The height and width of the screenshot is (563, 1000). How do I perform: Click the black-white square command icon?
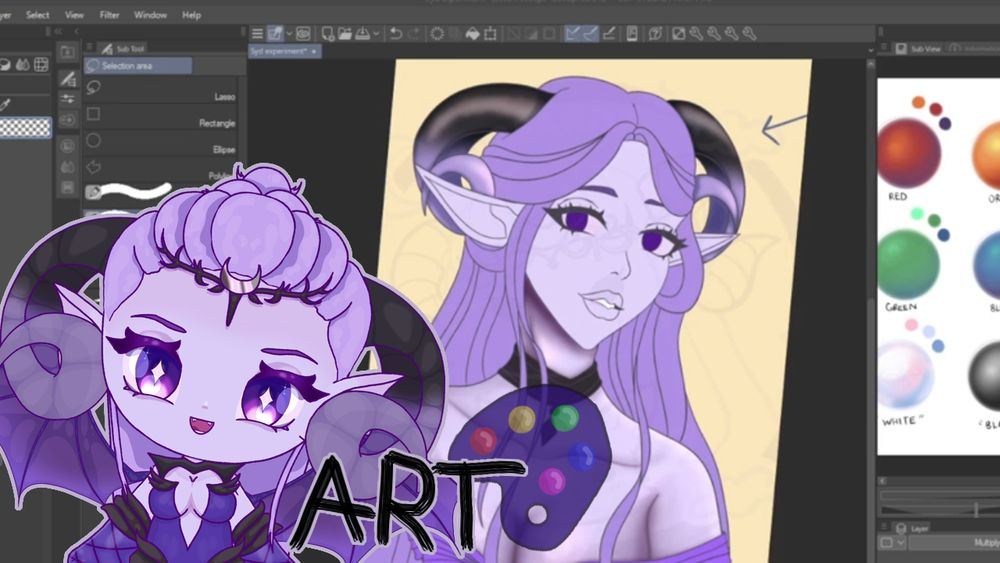click(679, 34)
